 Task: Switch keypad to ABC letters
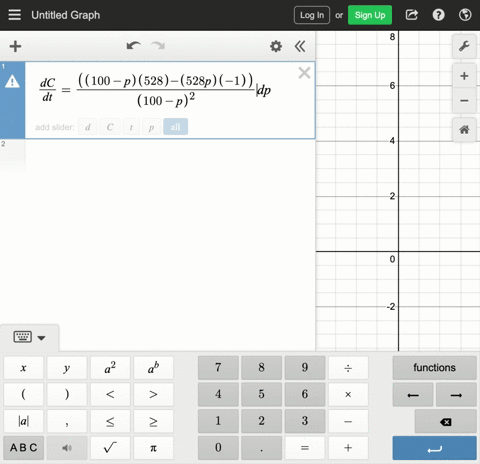[23, 448]
